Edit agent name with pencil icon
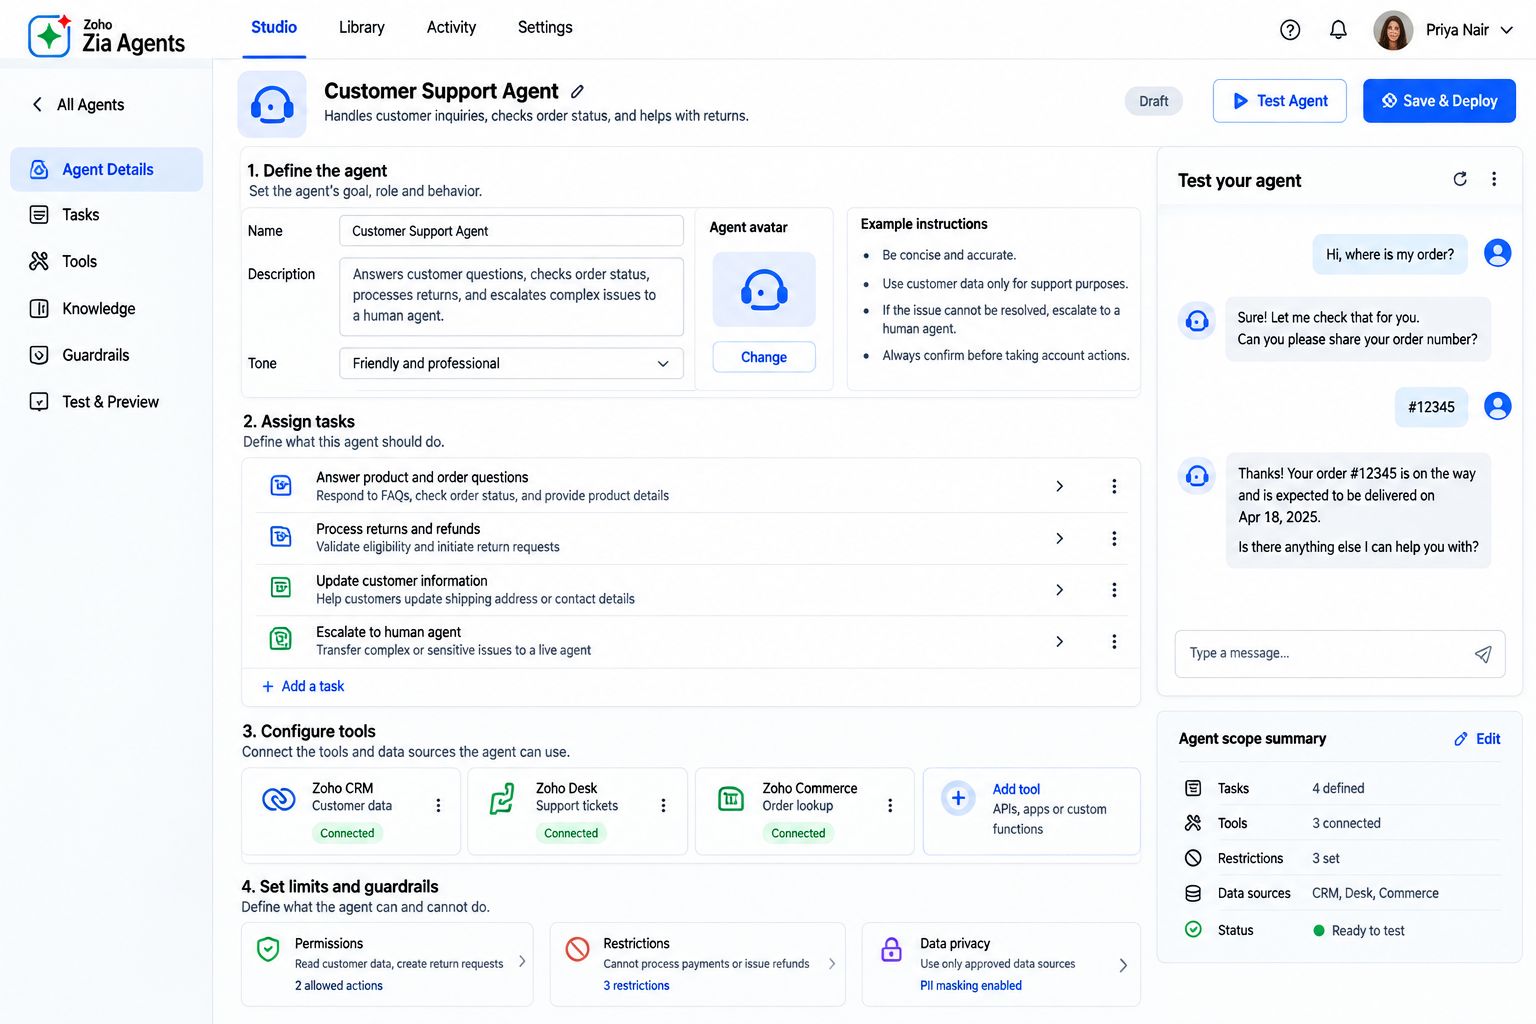The width and height of the screenshot is (1536, 1024). 577,91
